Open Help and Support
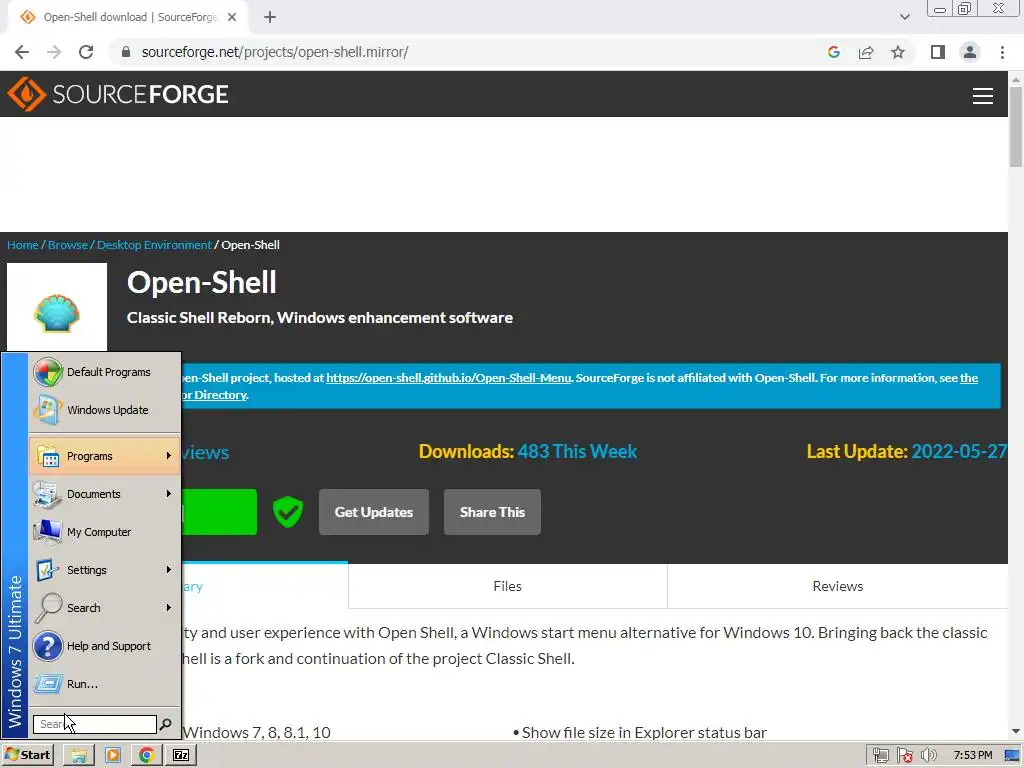 (104, 646)
